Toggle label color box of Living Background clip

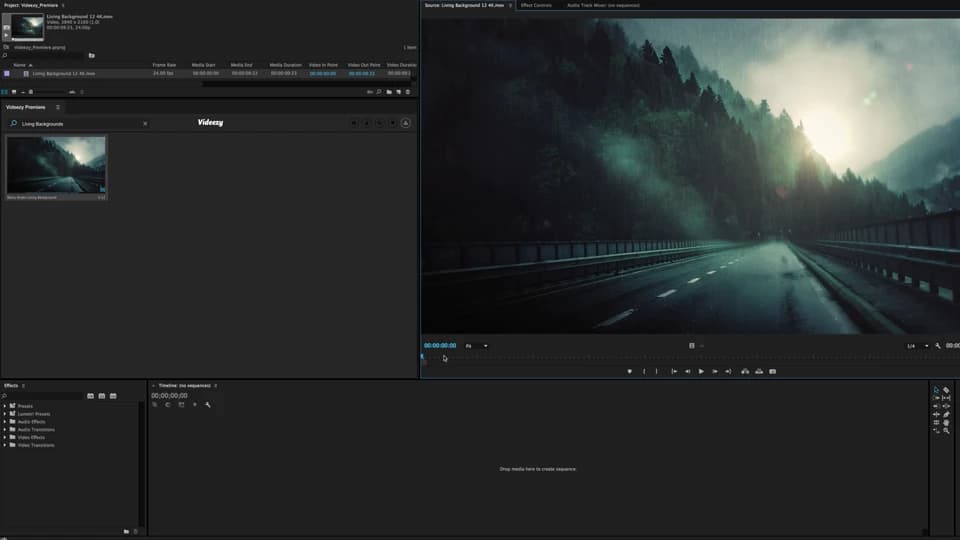click(x=7, y=73)
